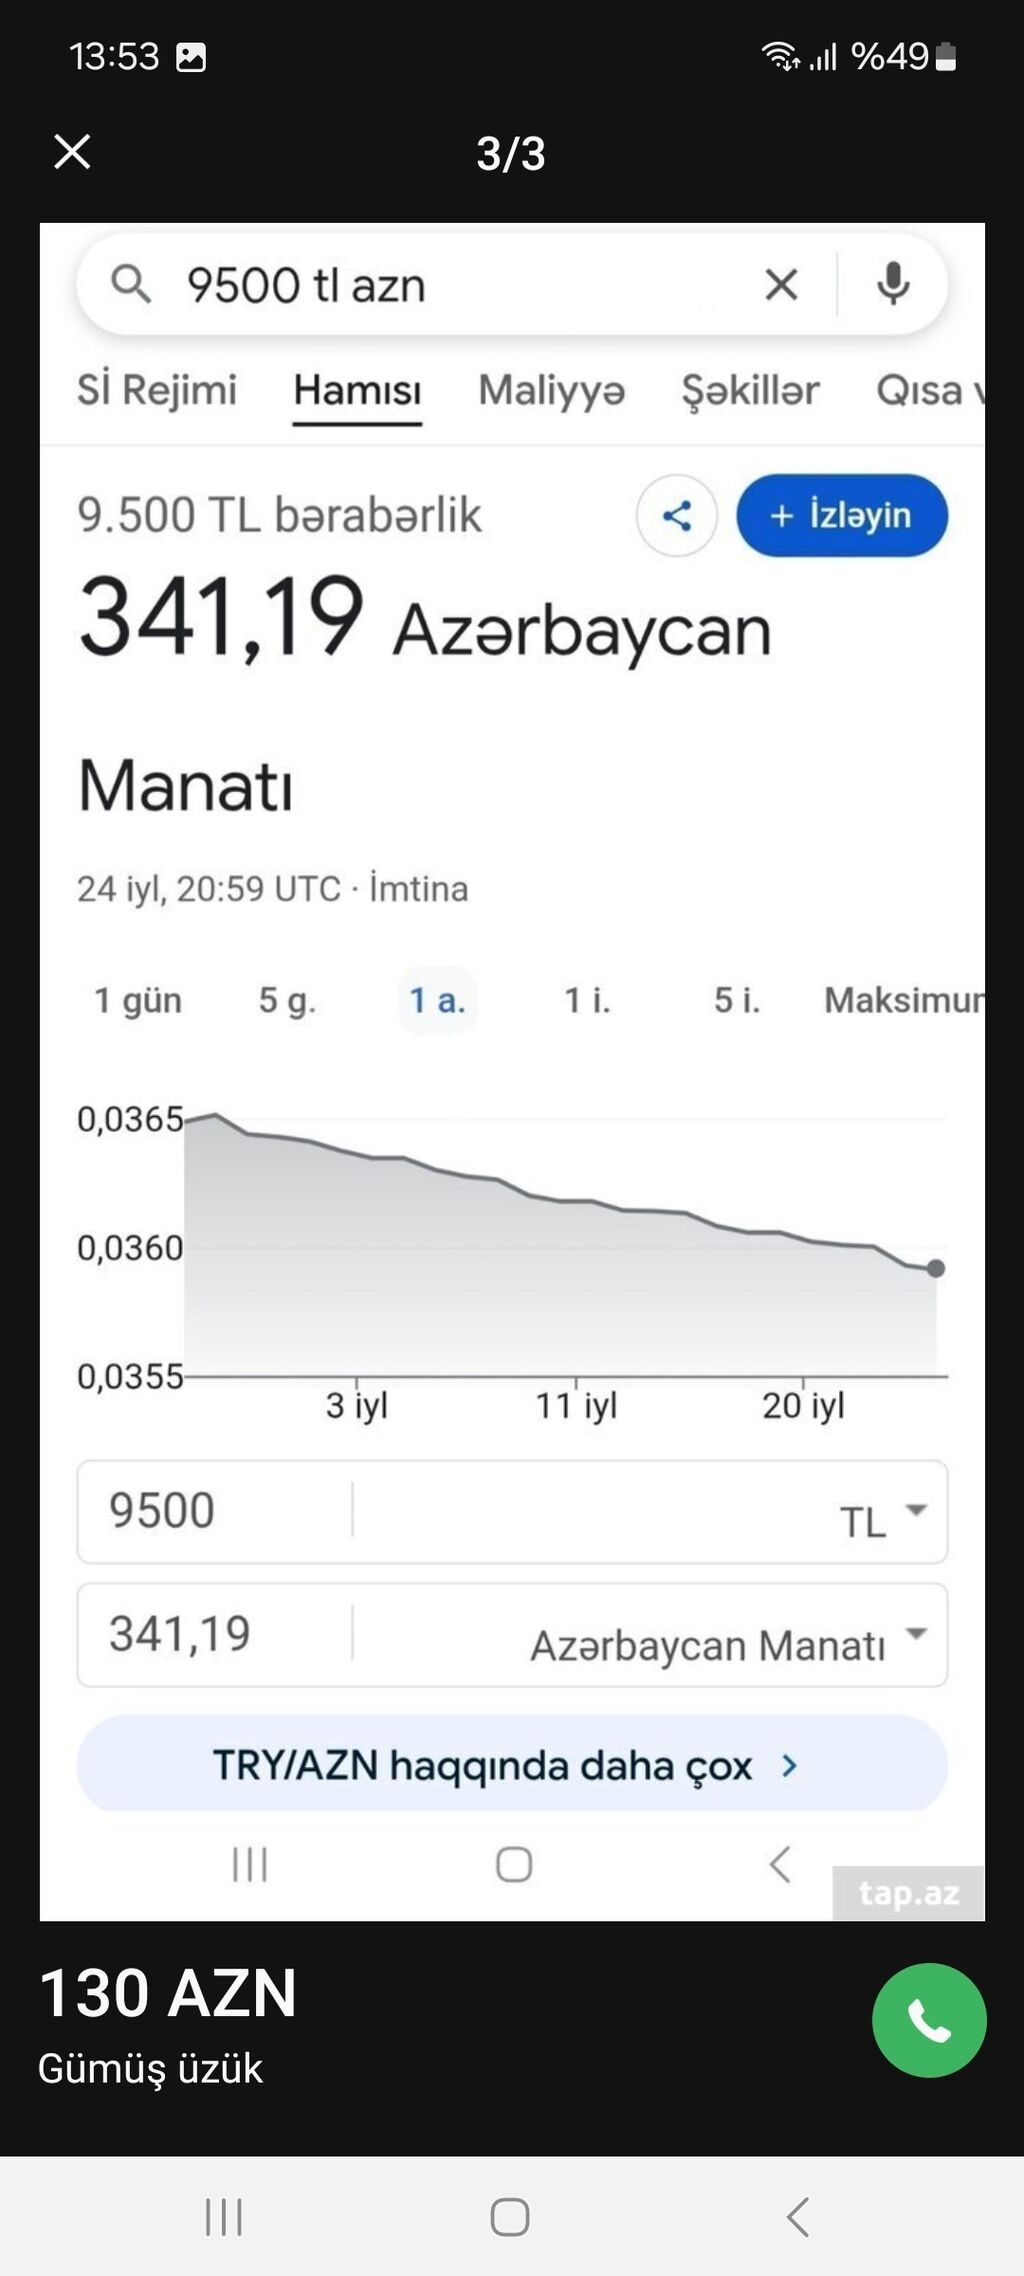The height and width of the screenshot is (2276, 1024).
Task: Expand TRY/AZN haqqında daha çox
Action: tap(512, 1765)
